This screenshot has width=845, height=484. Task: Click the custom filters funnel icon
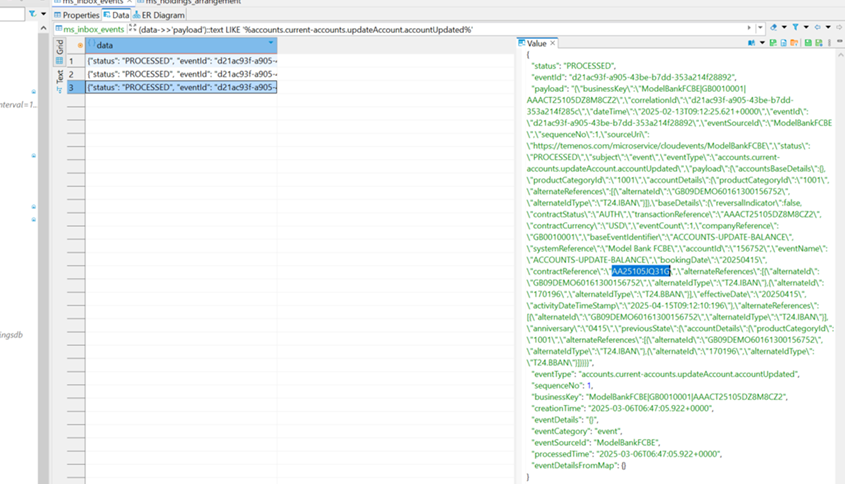click(795, 29)
